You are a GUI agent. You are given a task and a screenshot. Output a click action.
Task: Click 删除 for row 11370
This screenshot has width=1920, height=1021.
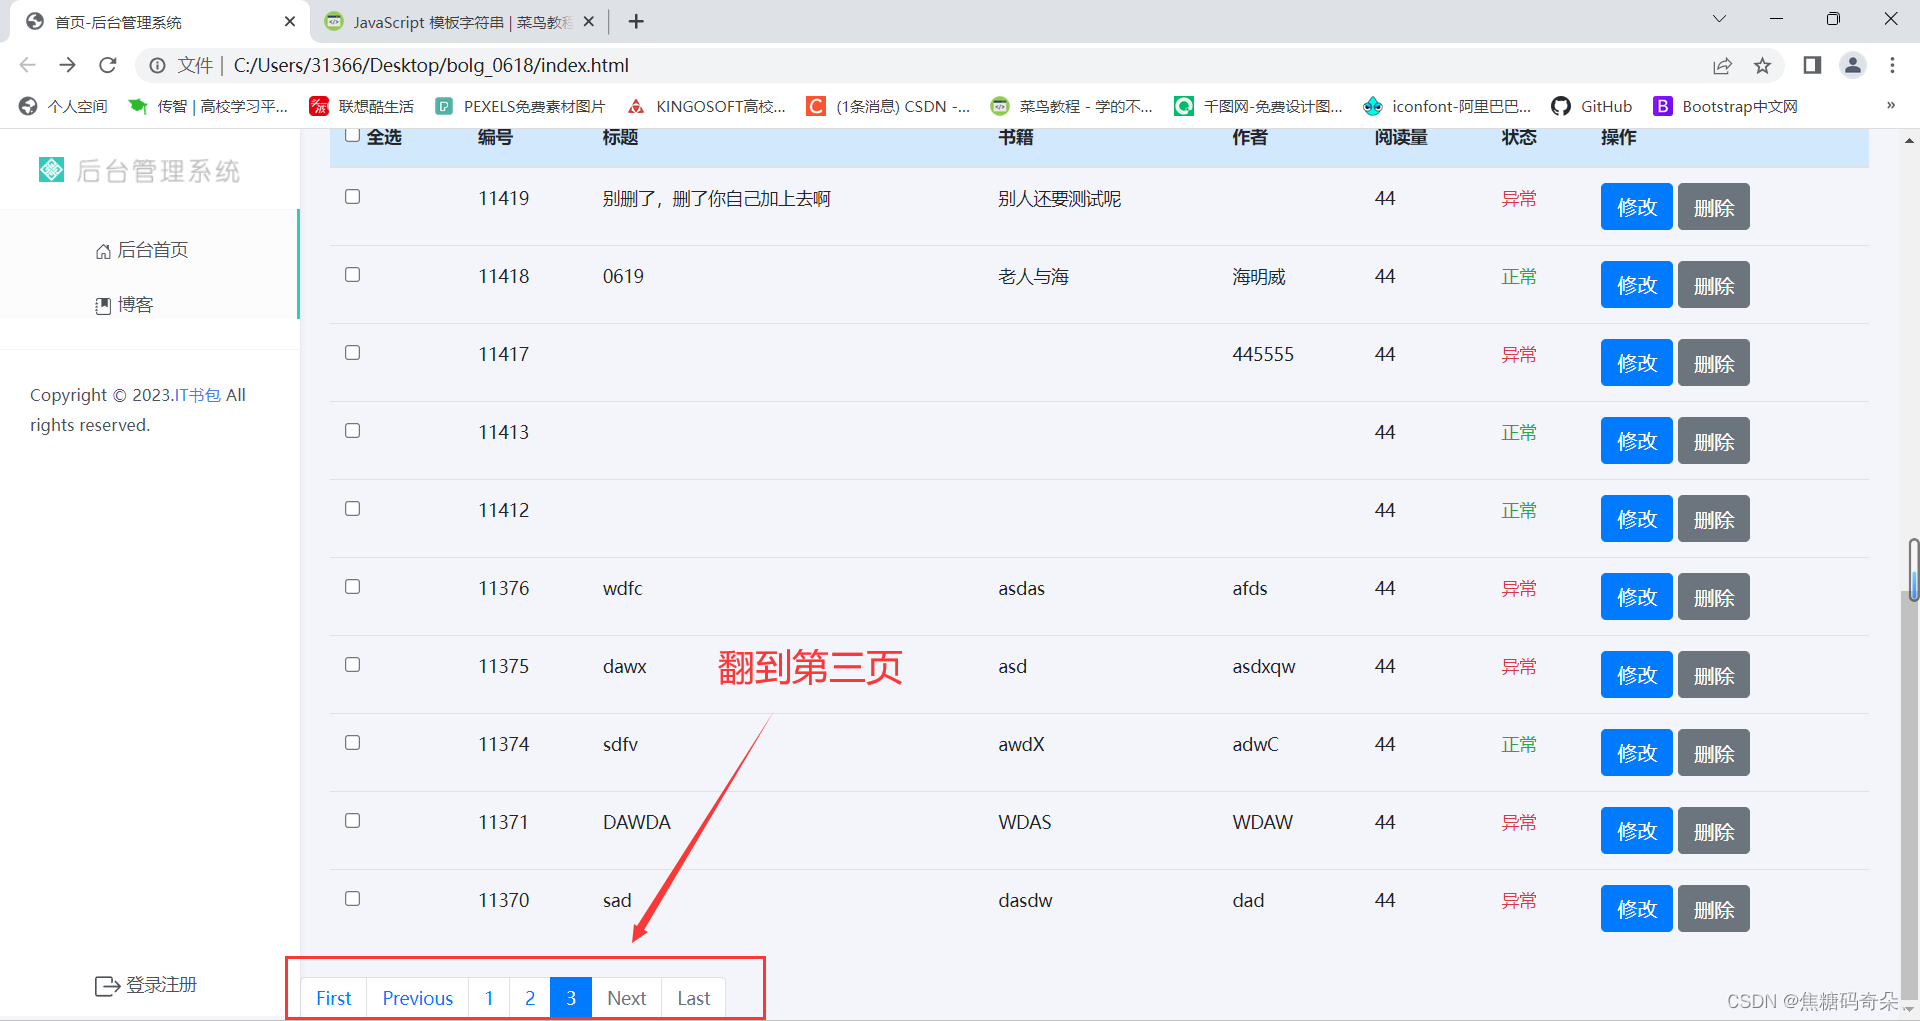pos(1713,909)
